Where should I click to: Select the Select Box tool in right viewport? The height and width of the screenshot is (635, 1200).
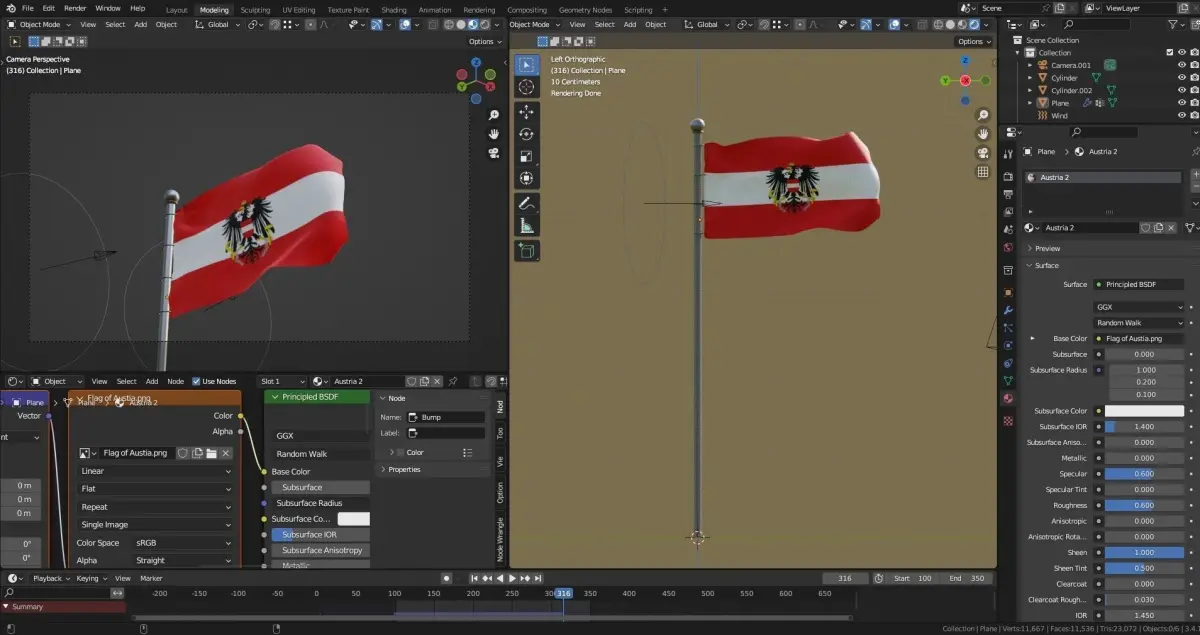[x=526, y=65]
